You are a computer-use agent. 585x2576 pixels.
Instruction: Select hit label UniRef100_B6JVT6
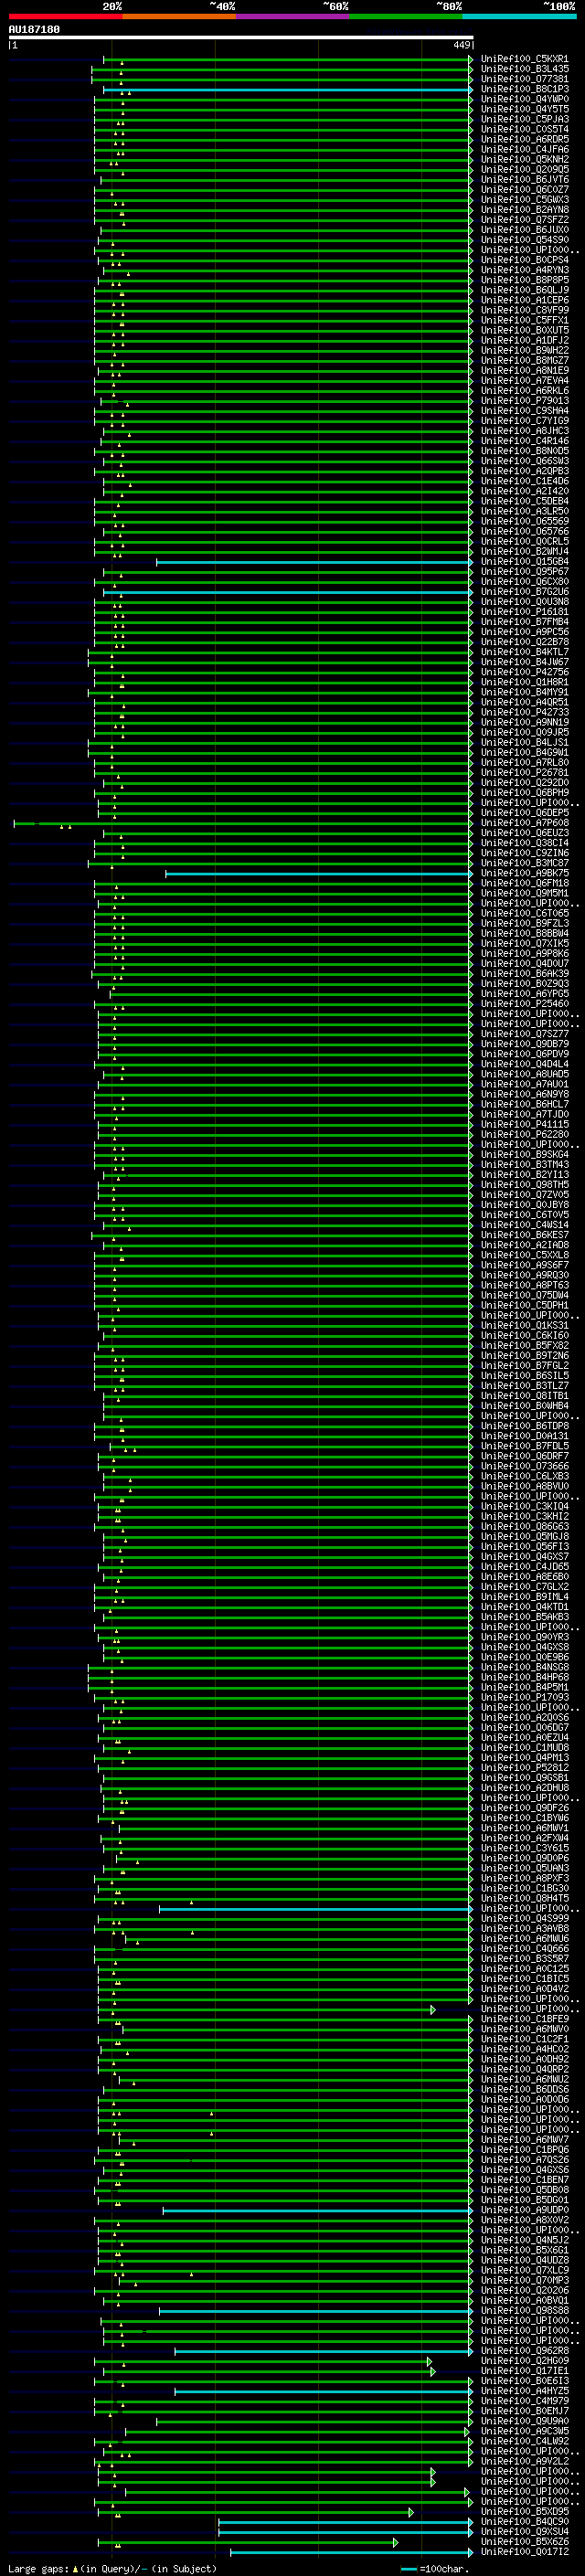tap(524, 180)
